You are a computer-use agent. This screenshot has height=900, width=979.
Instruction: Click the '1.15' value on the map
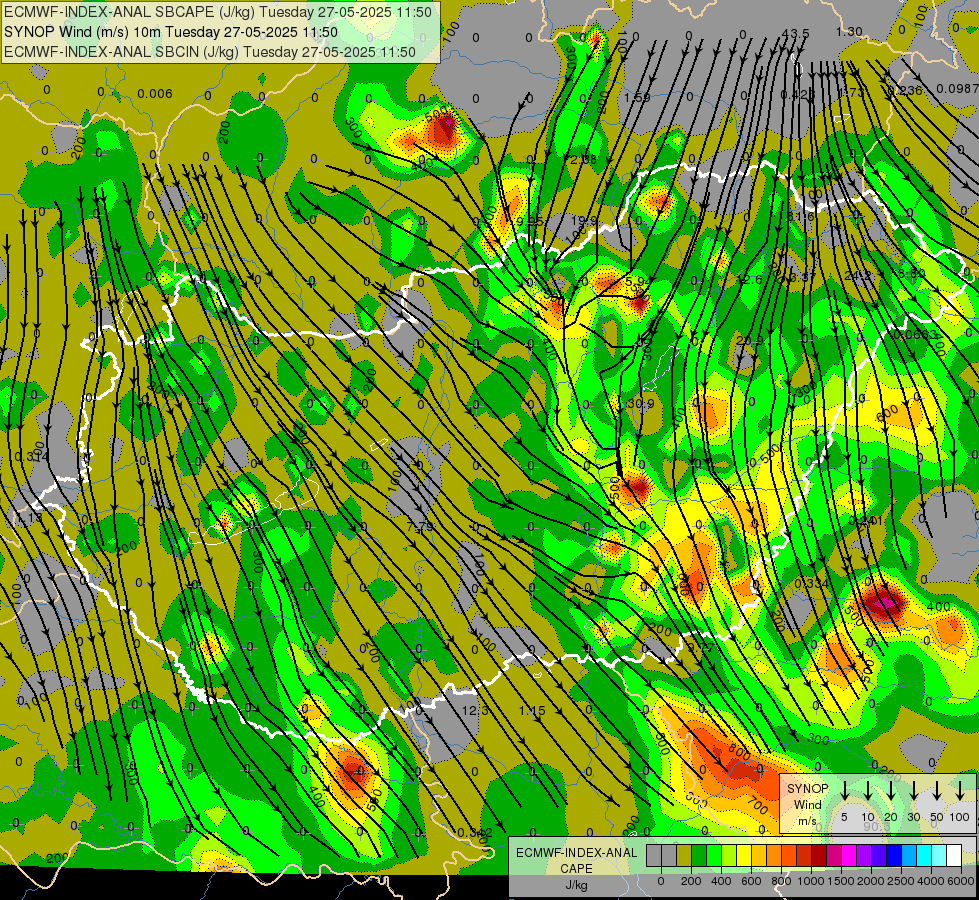point(532,711)
